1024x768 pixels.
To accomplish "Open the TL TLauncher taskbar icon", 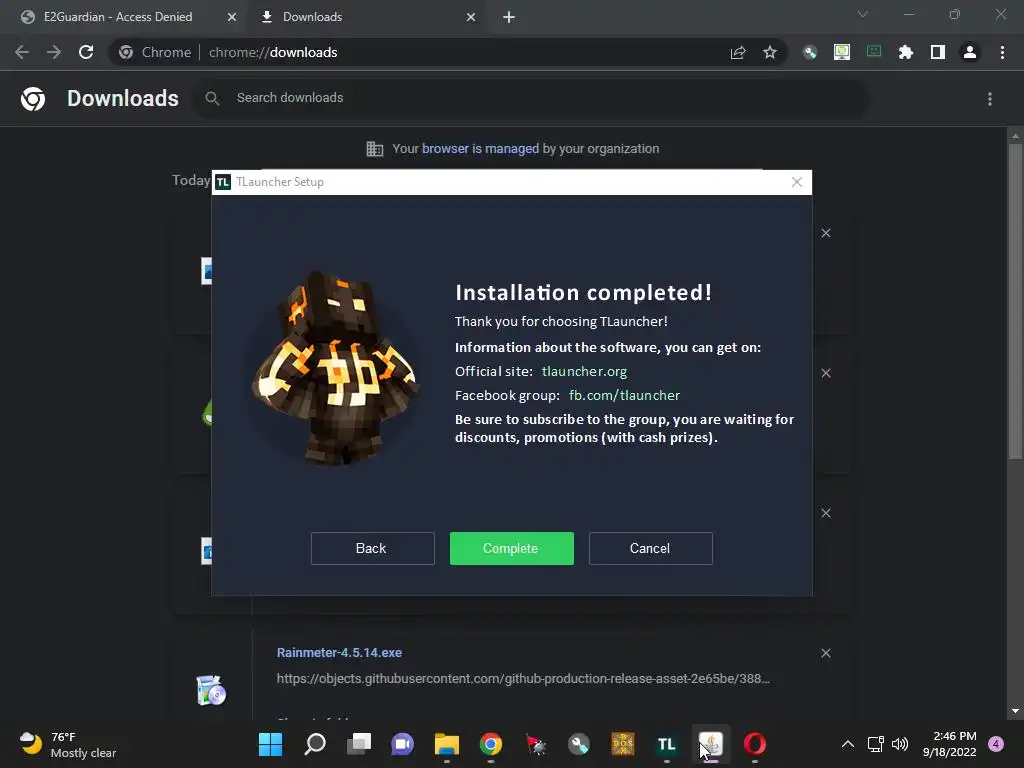I will click(x=666, y=744).
